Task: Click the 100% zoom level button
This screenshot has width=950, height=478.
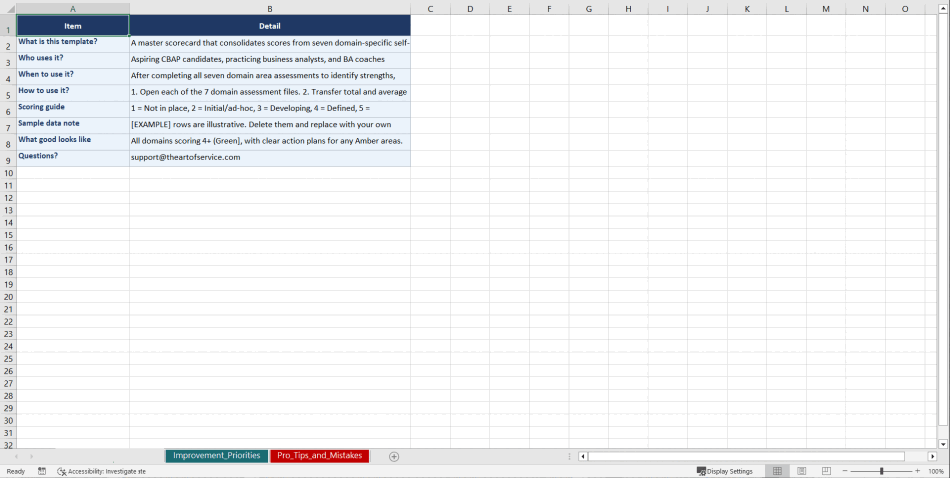Action: [x=936, y=471]
